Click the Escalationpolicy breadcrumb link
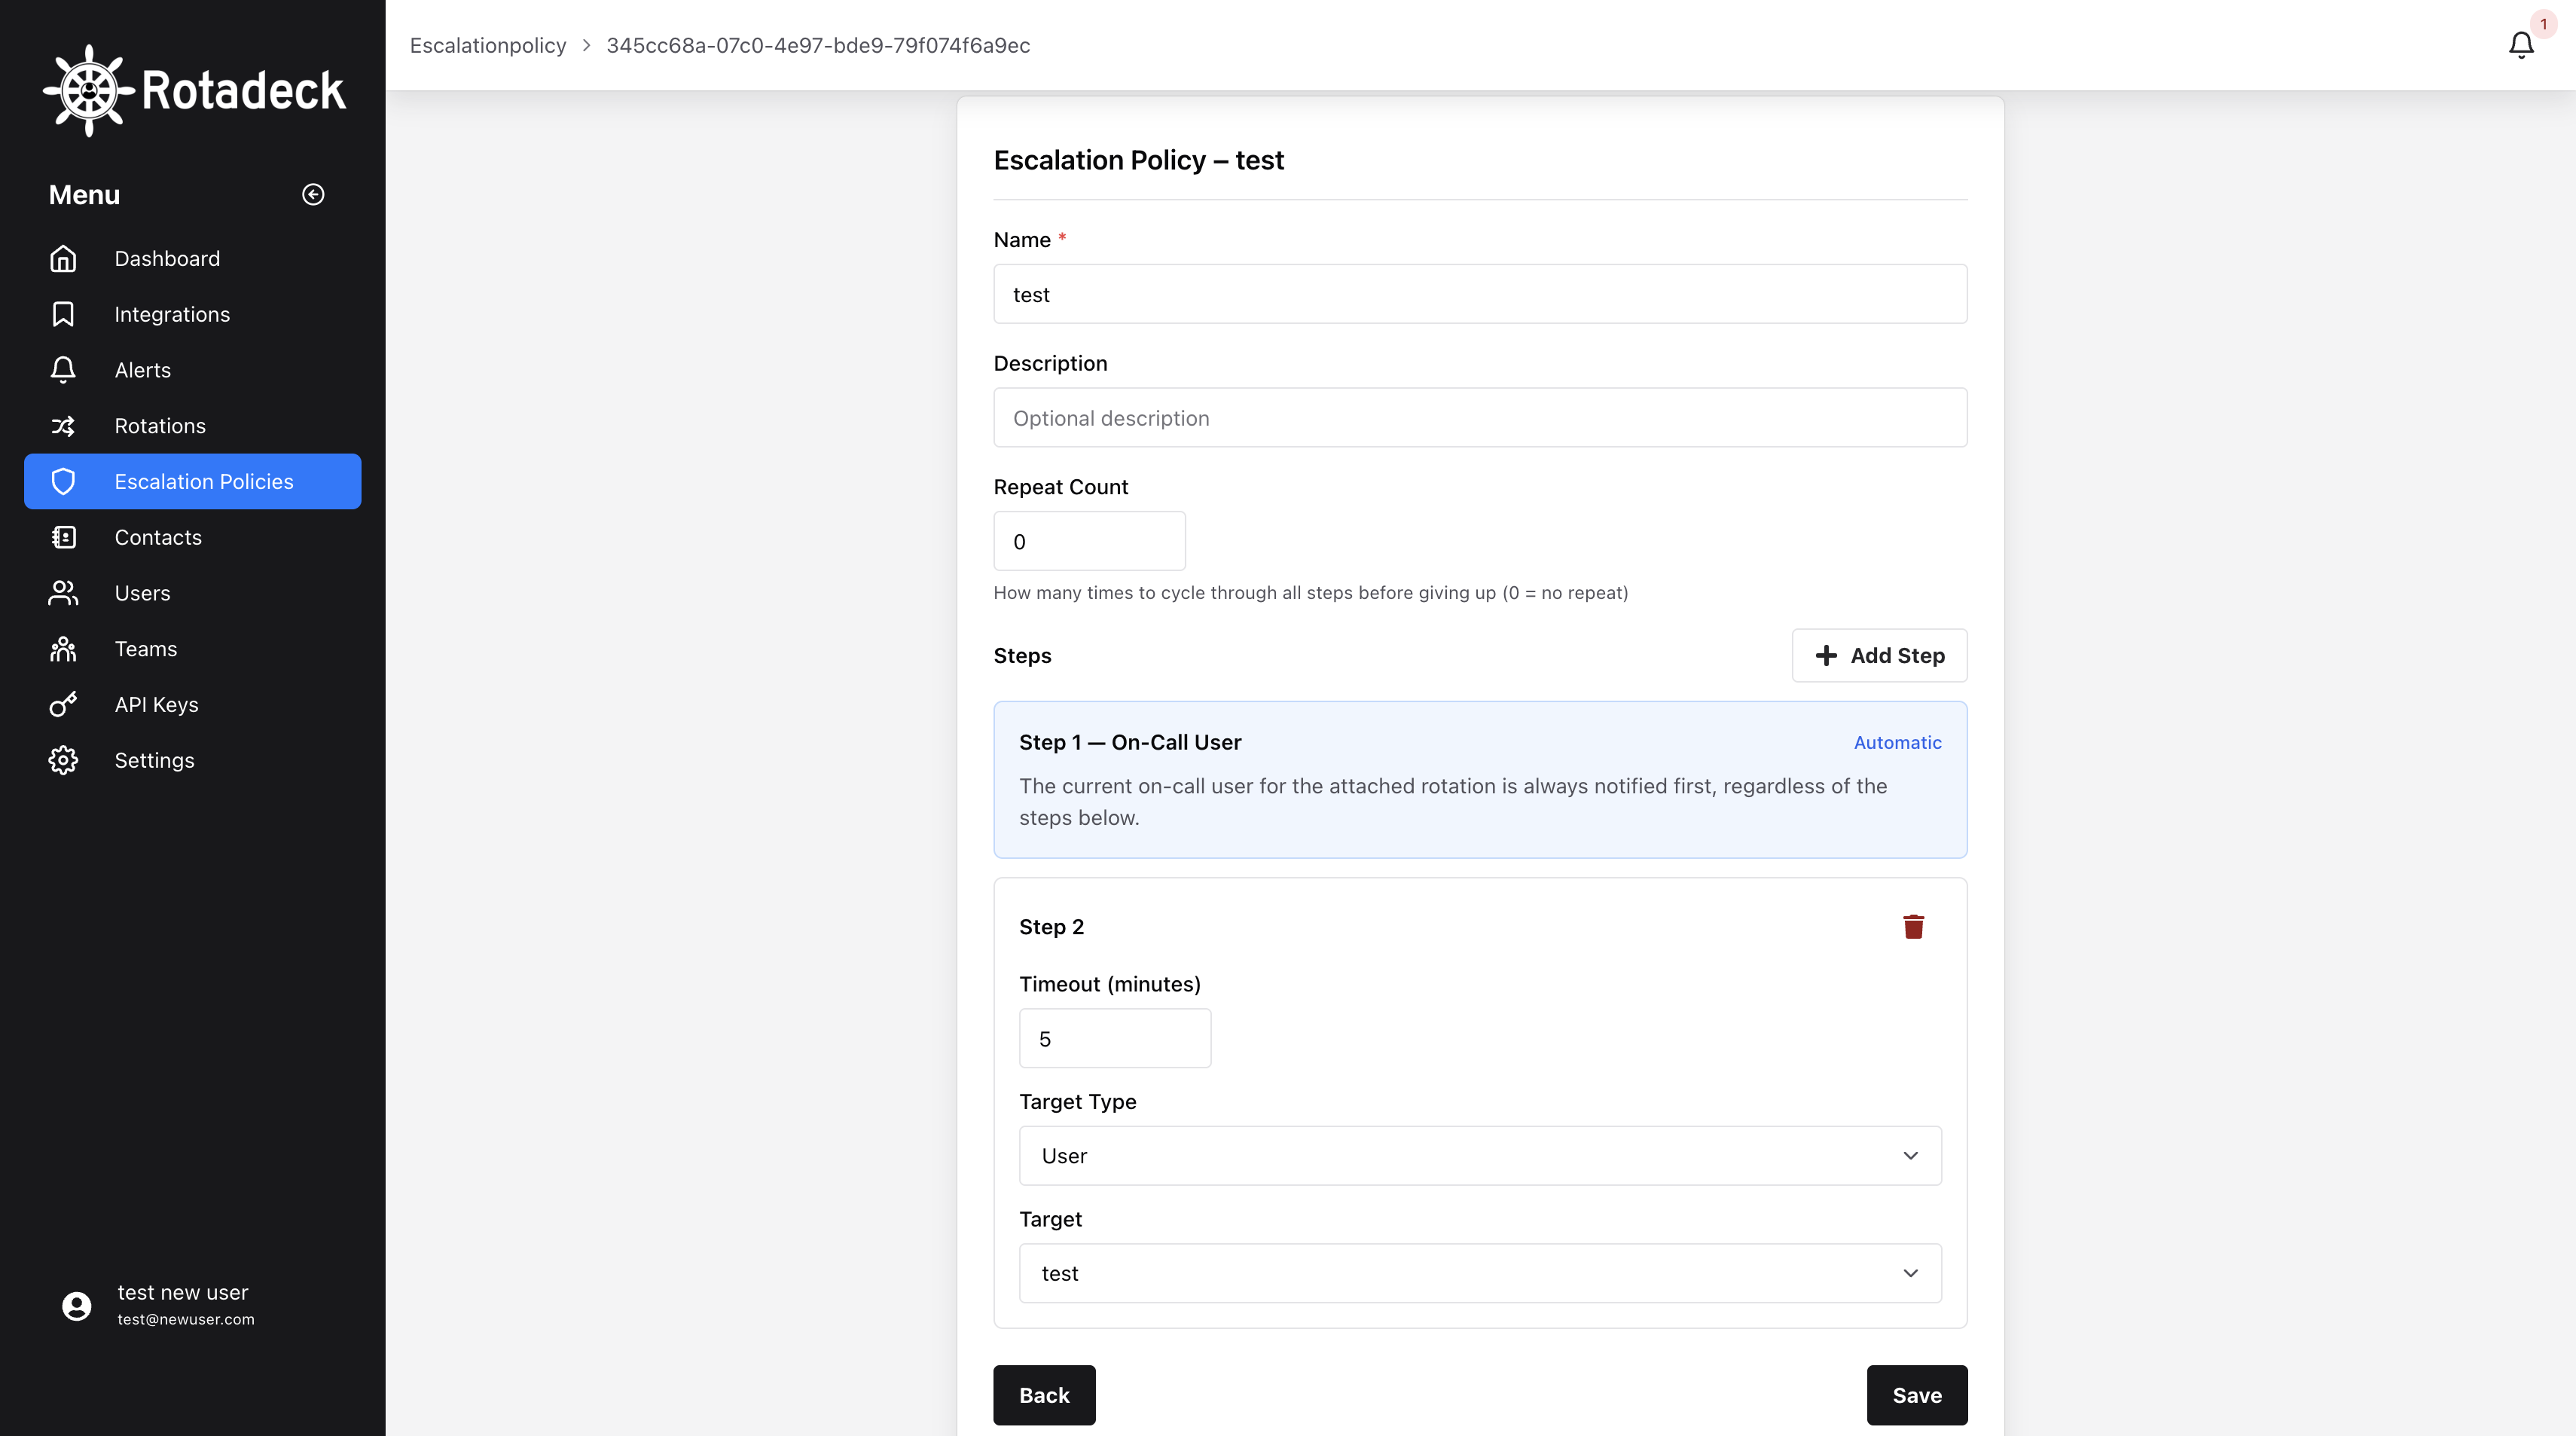This screenshot has height=1436, width=2576. pyautogui.click(x=488, y=45)
